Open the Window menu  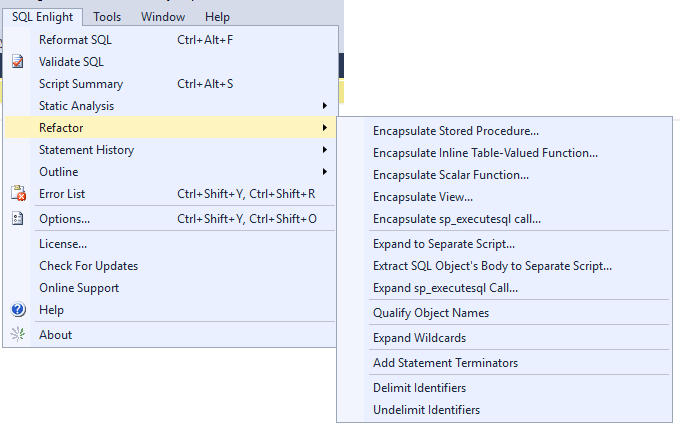163,17
